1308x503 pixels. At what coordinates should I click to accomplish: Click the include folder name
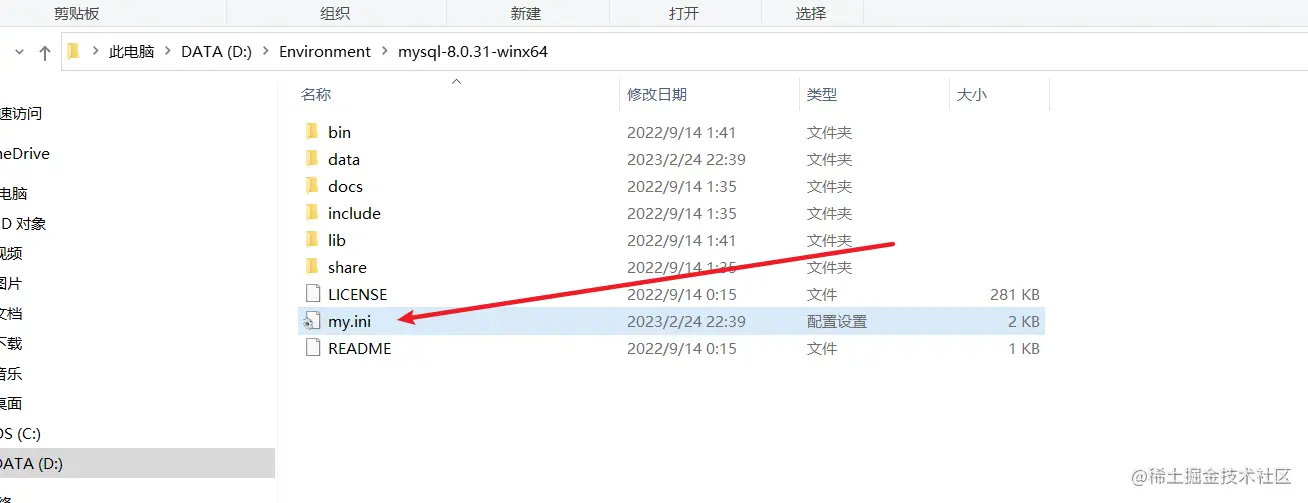click(354, 213)
